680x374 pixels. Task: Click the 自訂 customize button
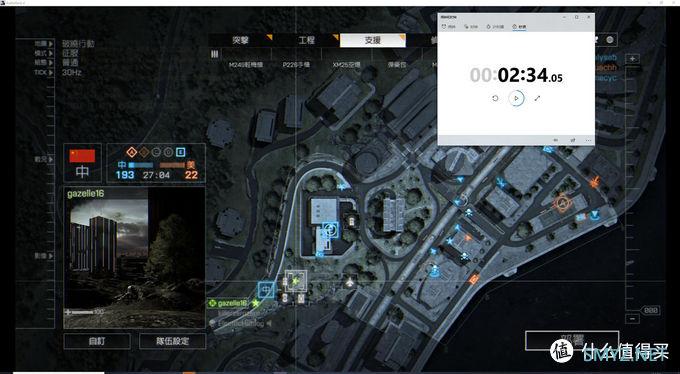[x=97, y=341]
